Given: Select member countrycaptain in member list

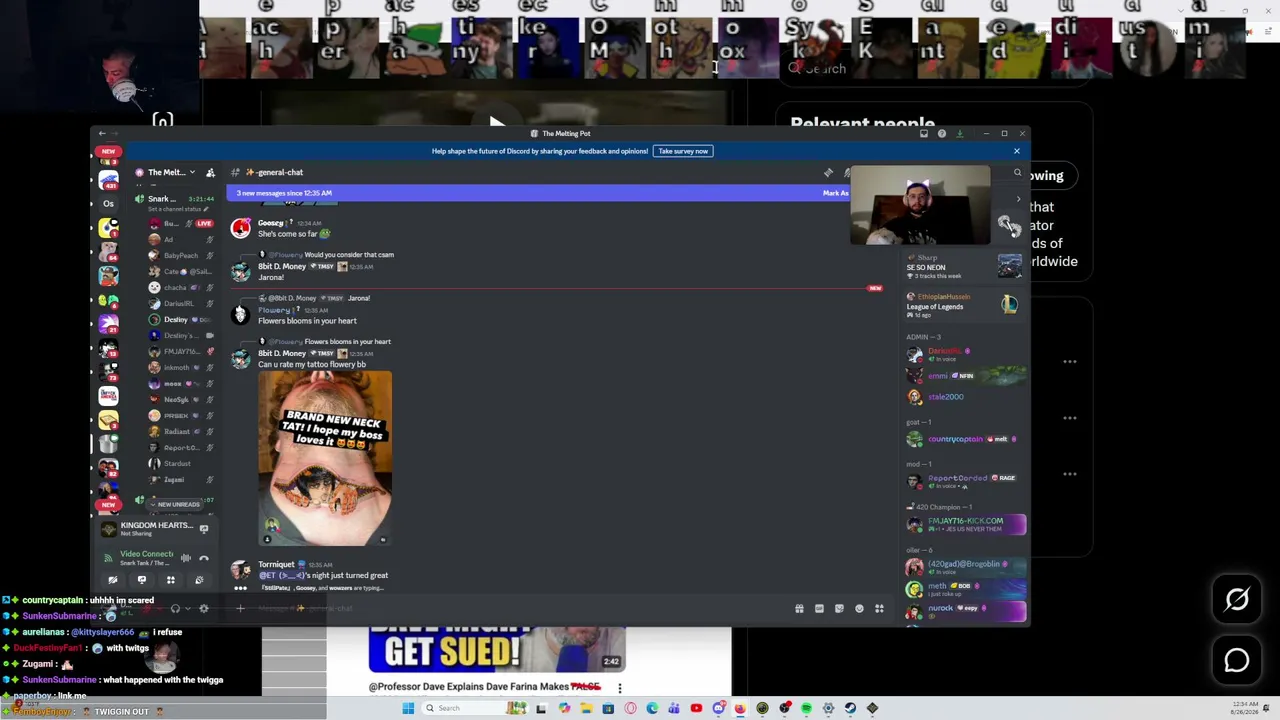Looking at the screenshot, I should [x=965, y=439].
